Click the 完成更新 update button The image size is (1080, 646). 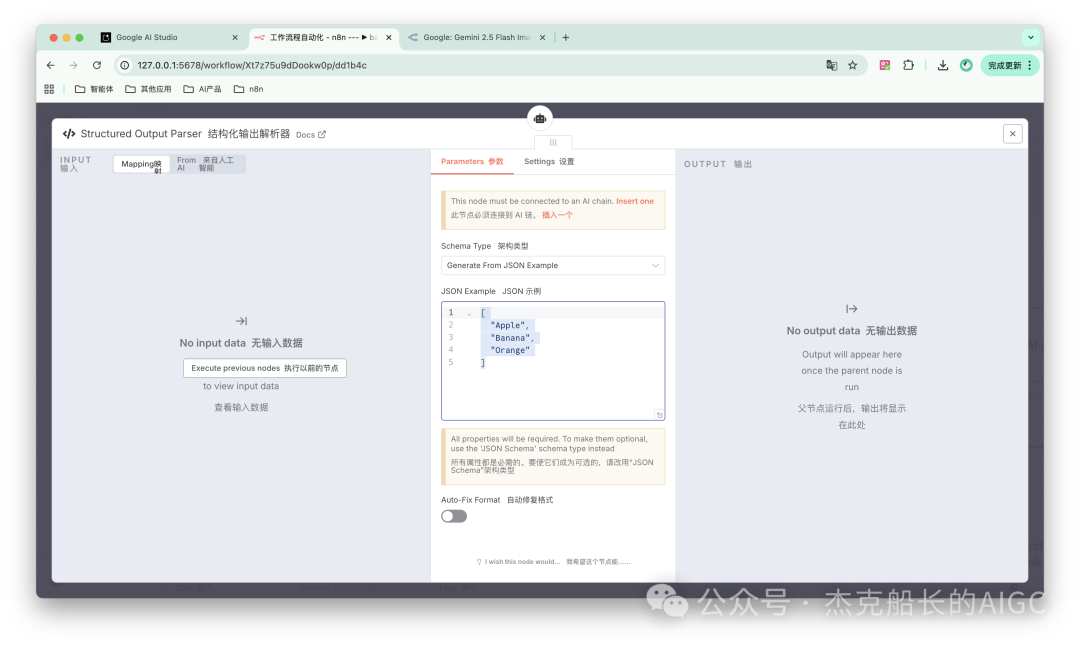[x=1004, y=65]
